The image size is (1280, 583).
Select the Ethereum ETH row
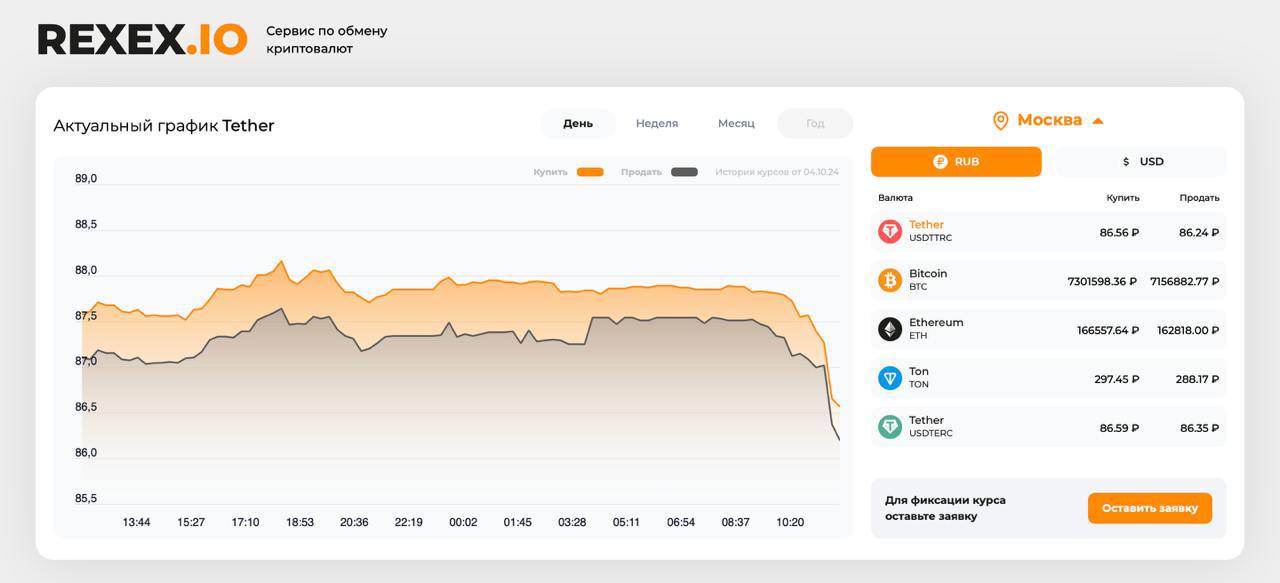1049,329
